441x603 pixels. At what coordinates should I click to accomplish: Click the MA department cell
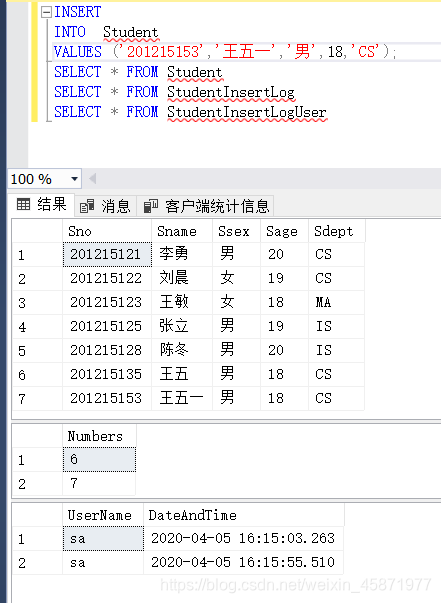[x=336, y=302]
